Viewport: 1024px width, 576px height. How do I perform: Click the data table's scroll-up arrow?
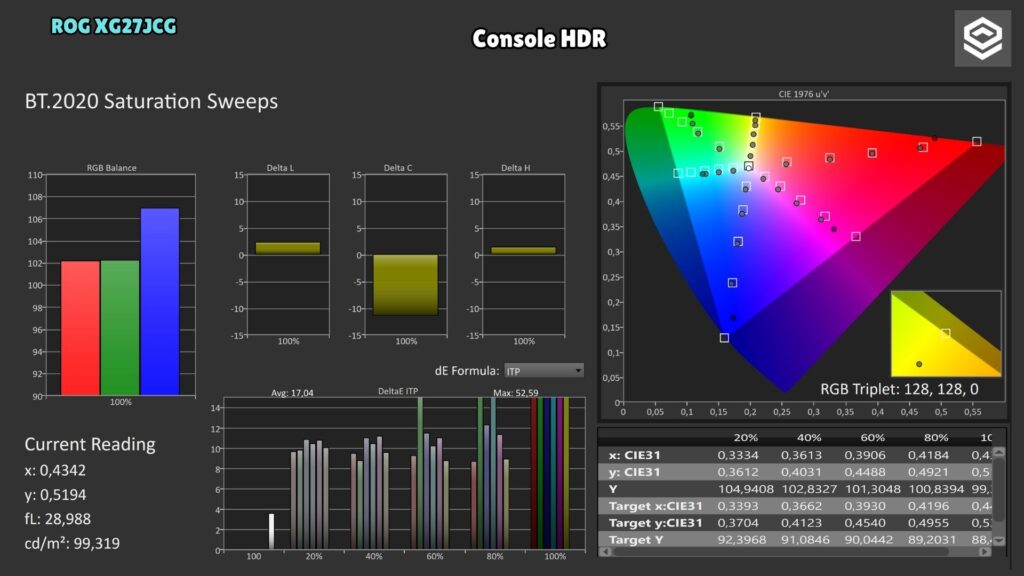[x=999, y=452]
